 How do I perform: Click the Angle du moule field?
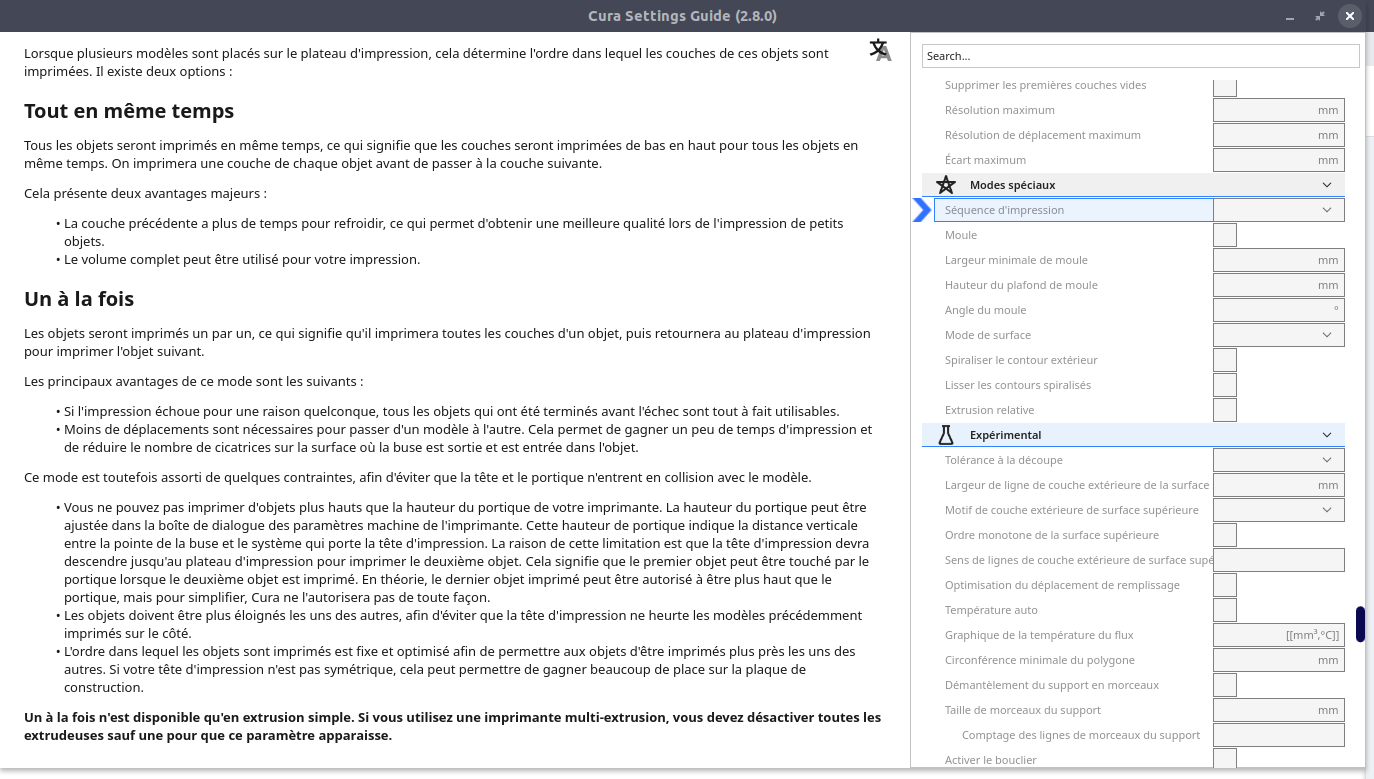coord(1279,310)
